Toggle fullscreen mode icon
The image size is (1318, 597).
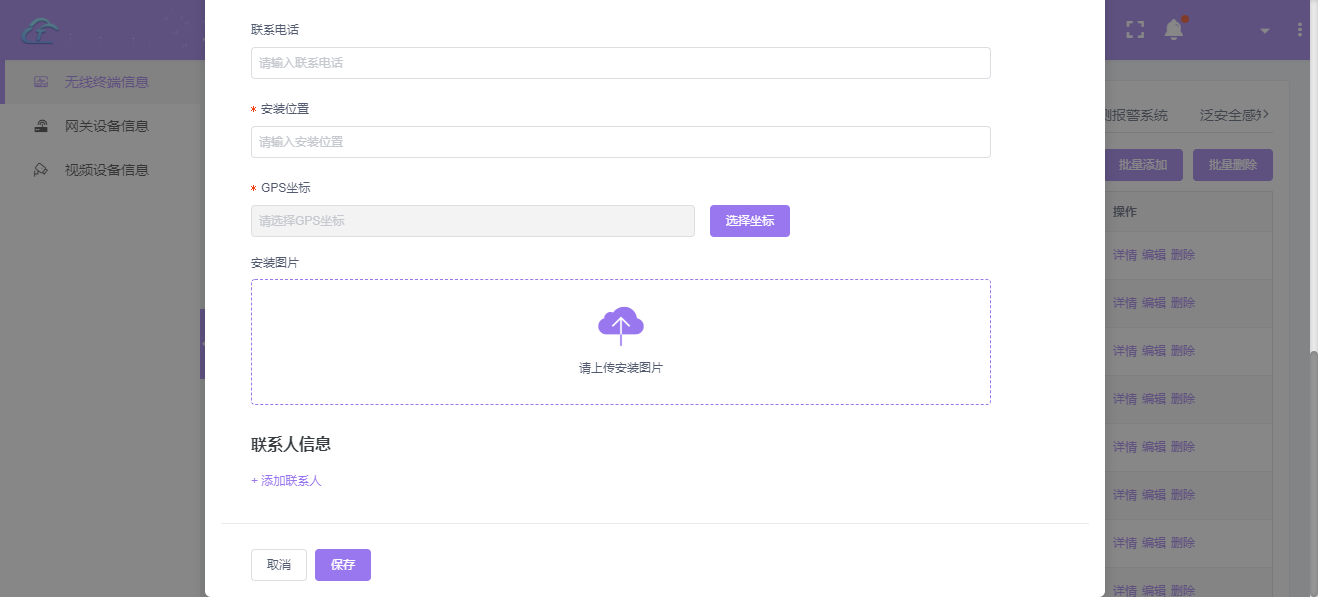click(1134, 30)
